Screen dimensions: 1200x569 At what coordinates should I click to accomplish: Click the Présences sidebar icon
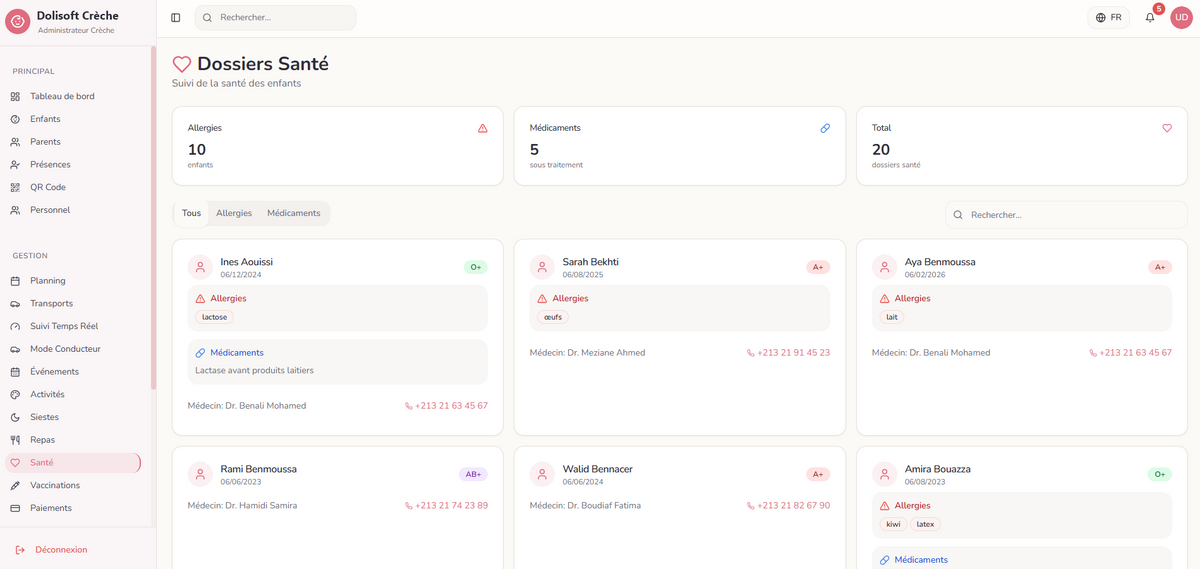pyautogui.click(x=15, y=164)
